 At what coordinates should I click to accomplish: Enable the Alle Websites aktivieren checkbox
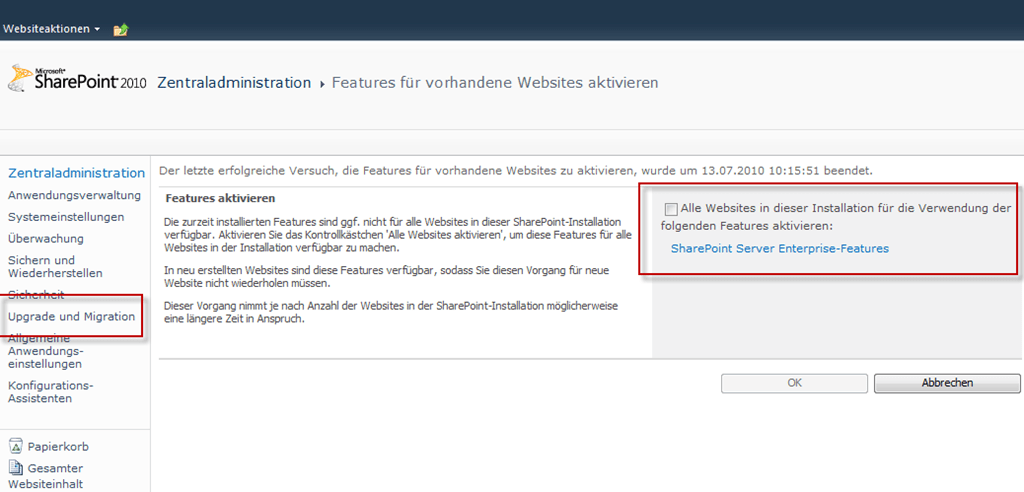pos(671,209)
